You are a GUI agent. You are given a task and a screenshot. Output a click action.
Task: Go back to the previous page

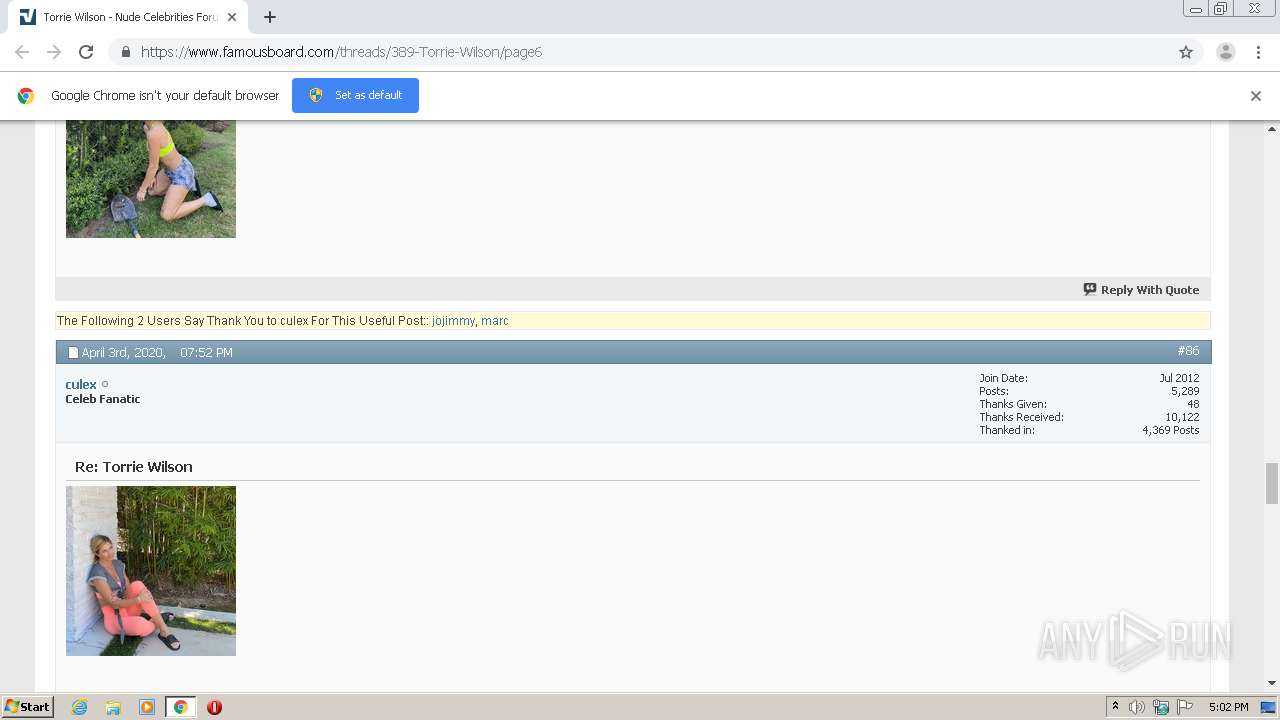pos(22,52)
